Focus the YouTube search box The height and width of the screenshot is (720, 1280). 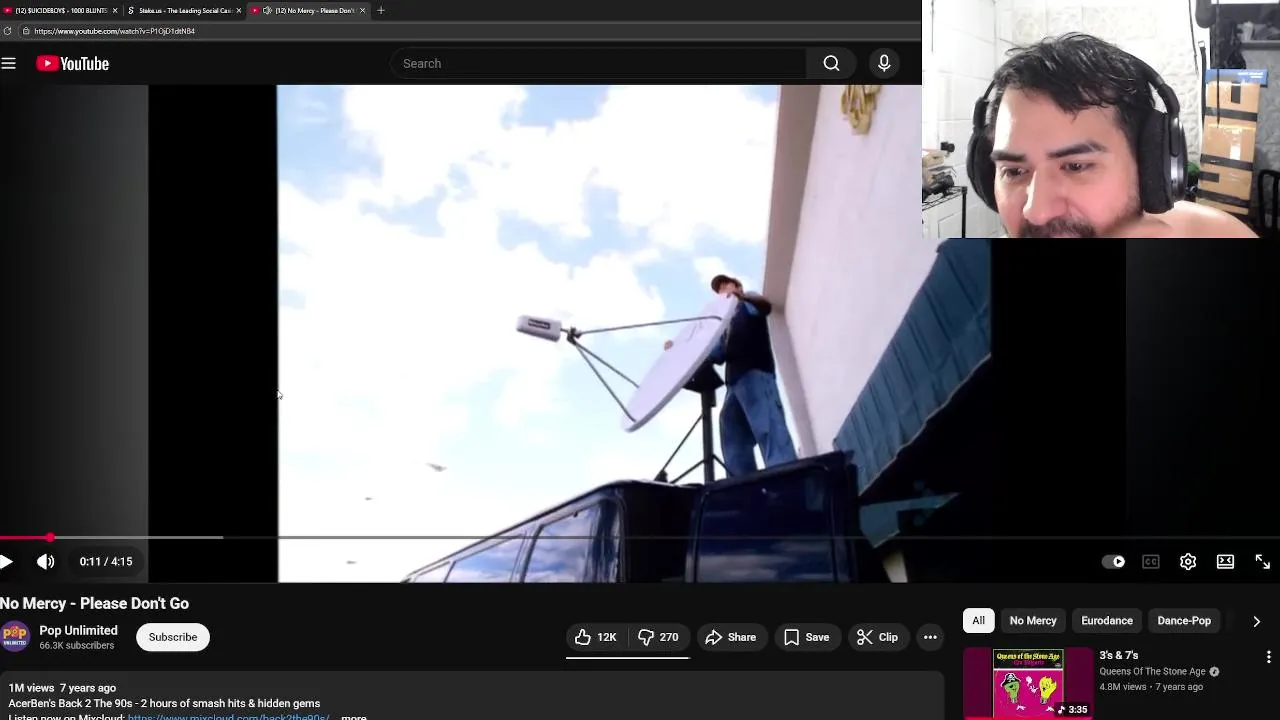(x=598, y=63)
